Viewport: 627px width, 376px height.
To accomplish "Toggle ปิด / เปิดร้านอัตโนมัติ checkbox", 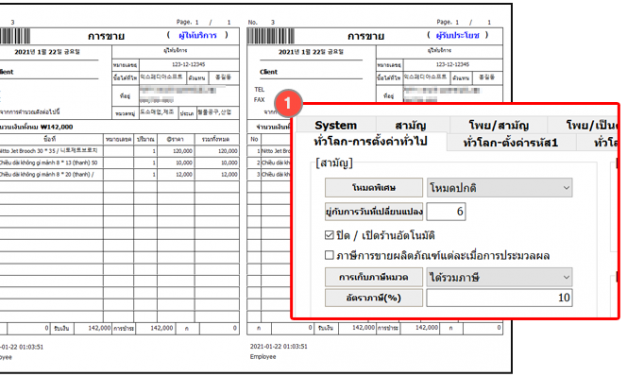I will pyautogui.click(x=329, y=235).
